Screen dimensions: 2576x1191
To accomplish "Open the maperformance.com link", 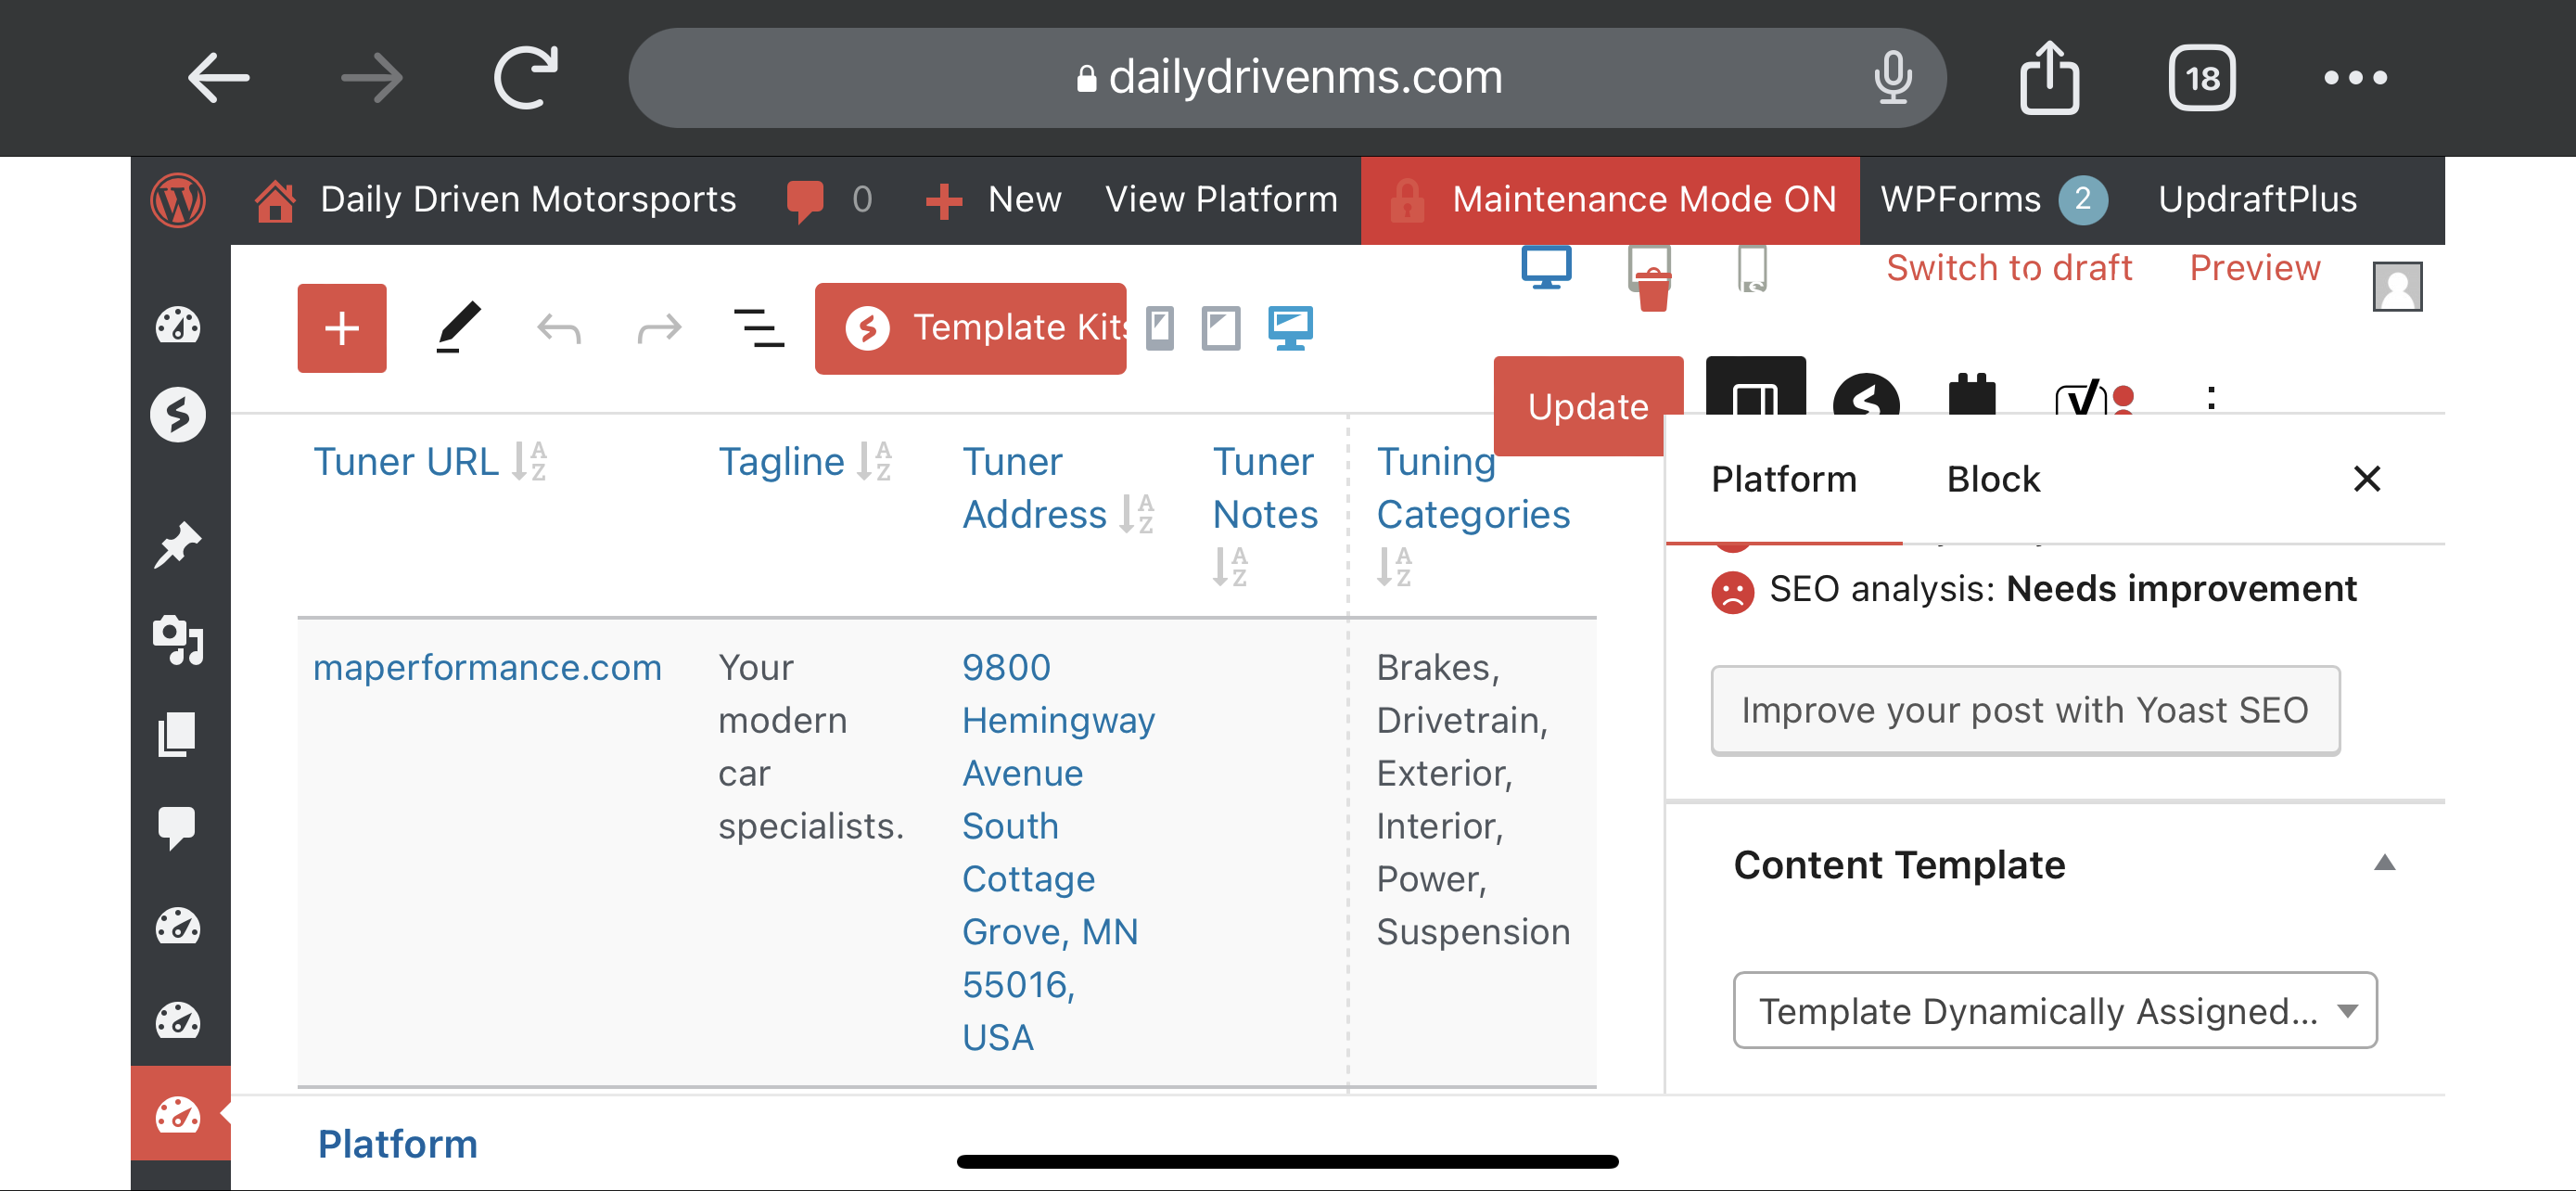I will tap(487, 667).
